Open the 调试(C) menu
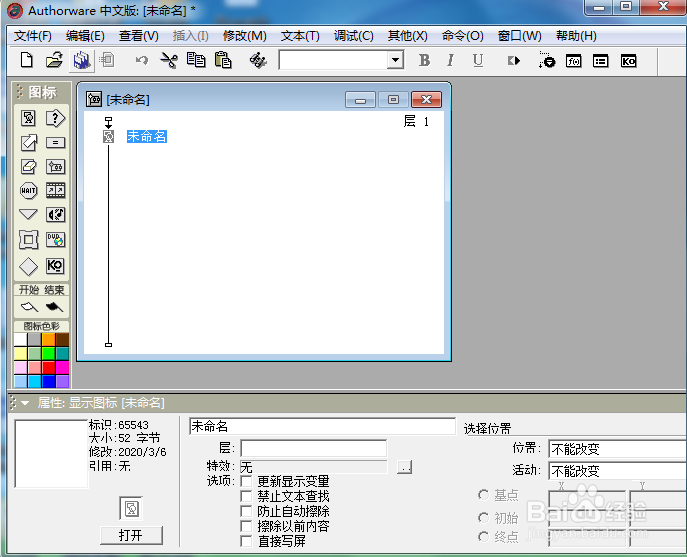 tap(354, 36)
